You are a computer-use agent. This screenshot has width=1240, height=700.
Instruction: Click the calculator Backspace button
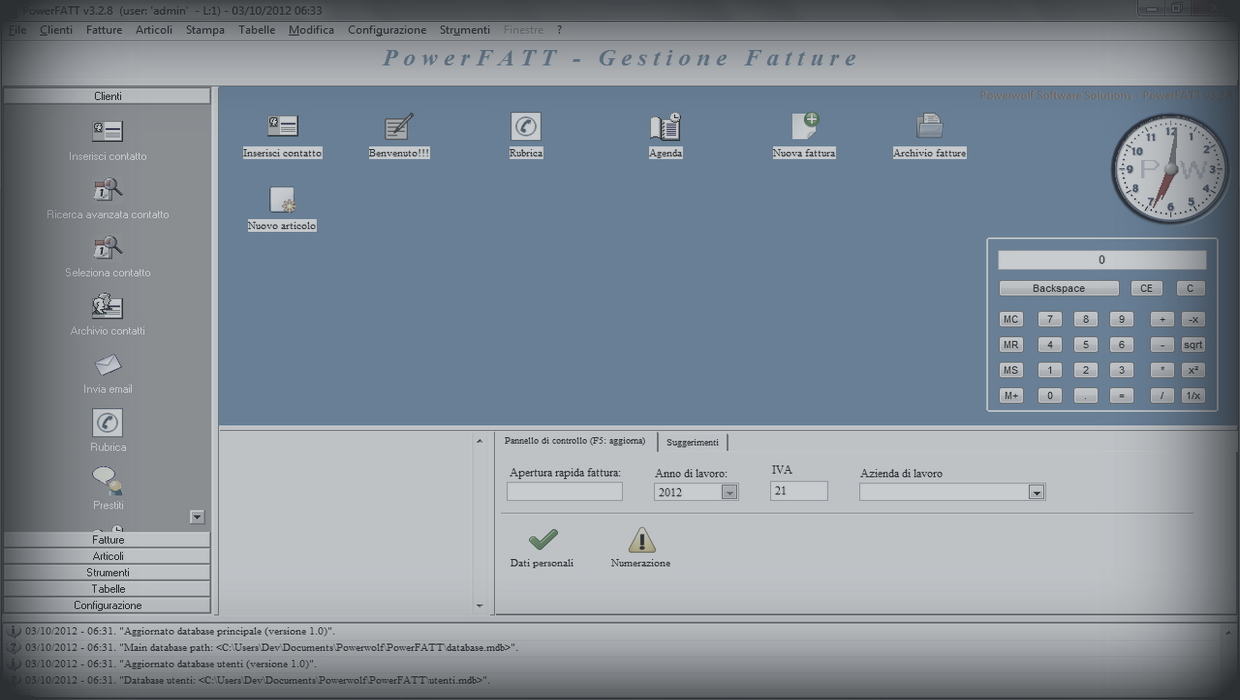click(1059, 288)
